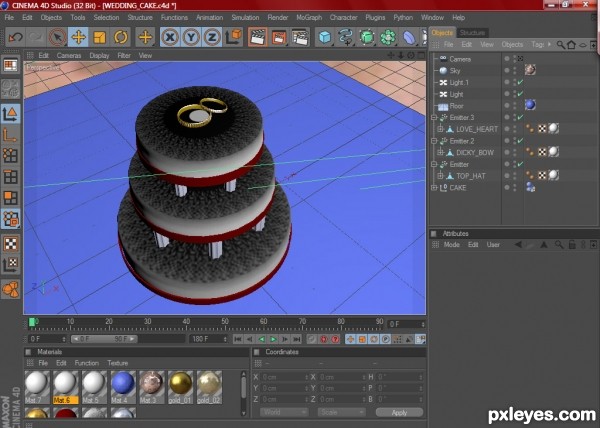The image size is (600, 428).
Task: Switch to the Structure tab
Action: [473, 33]
